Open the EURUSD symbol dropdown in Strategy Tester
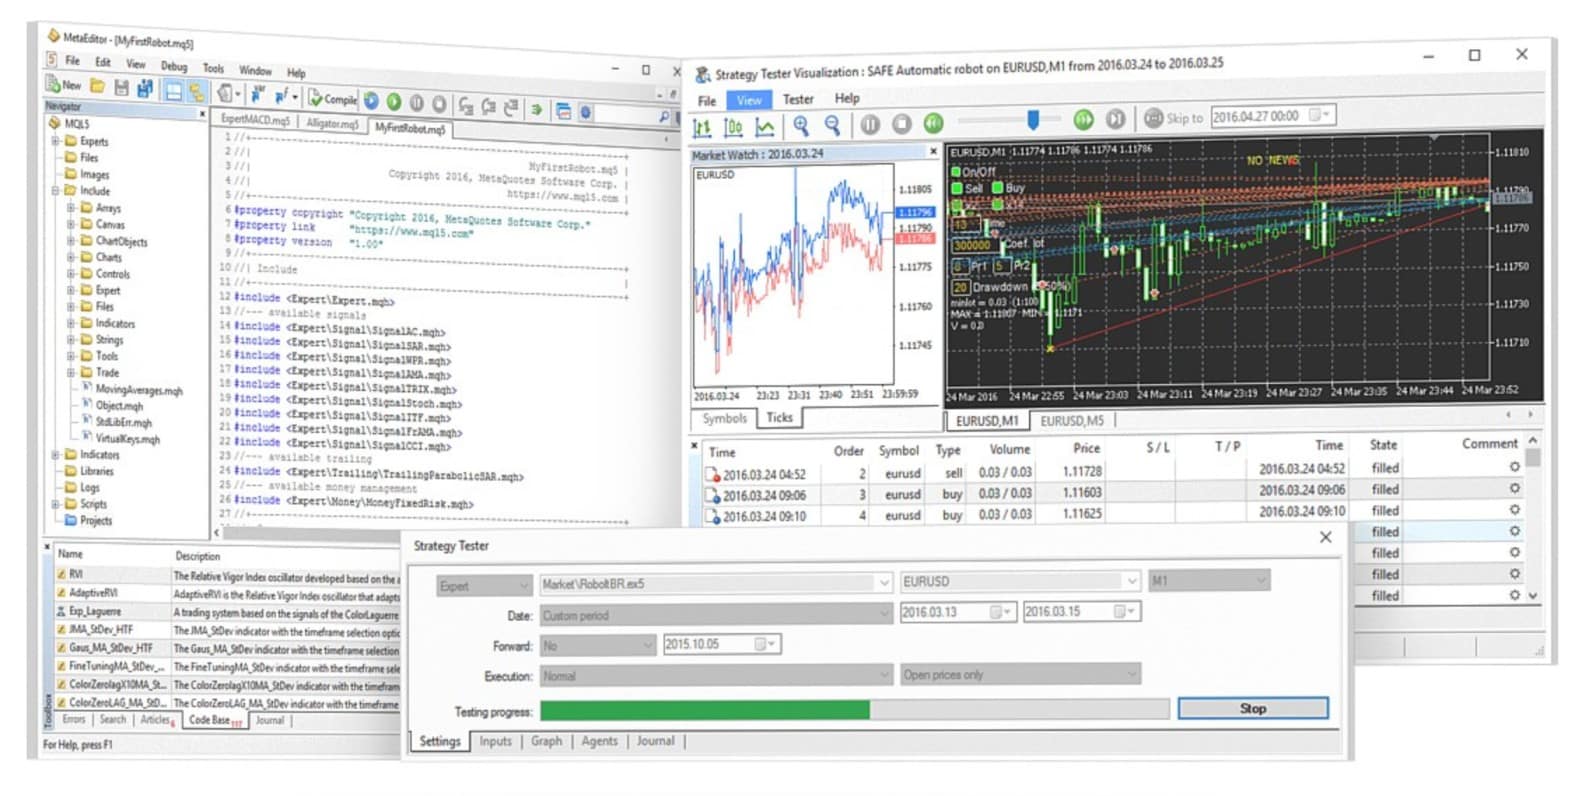 1131,581
